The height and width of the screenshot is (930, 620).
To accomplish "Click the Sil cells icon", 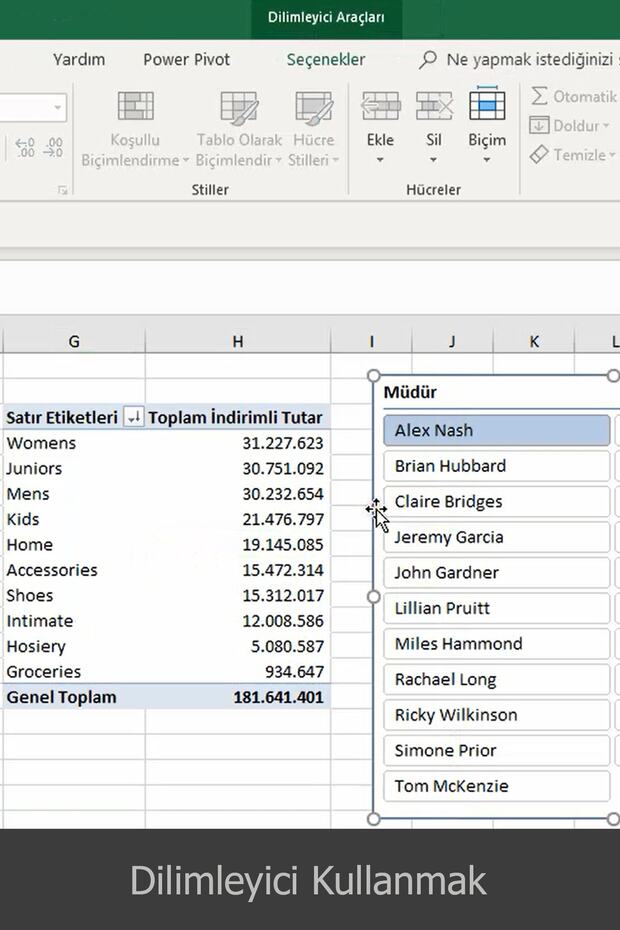I will coord(433,106).
